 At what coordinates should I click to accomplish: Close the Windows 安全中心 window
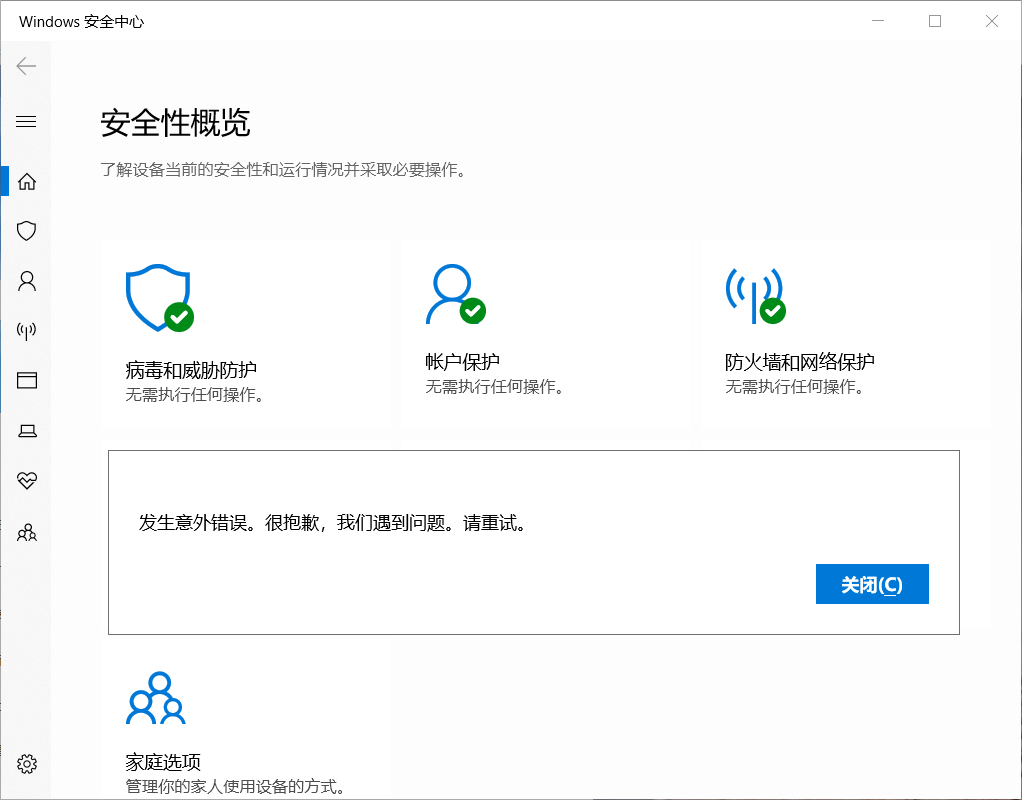(x=991, y=21)
